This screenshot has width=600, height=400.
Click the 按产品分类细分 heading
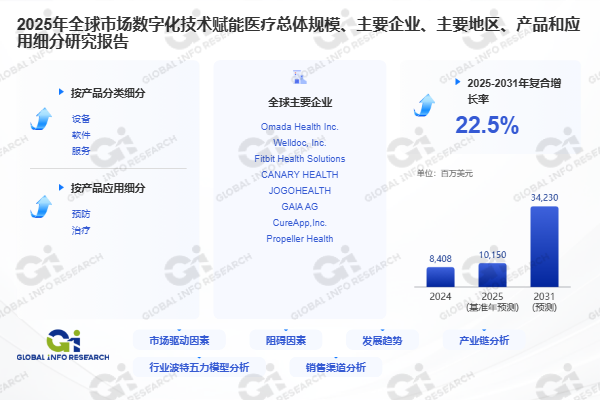pyautogui.click(x=108, y=93)
